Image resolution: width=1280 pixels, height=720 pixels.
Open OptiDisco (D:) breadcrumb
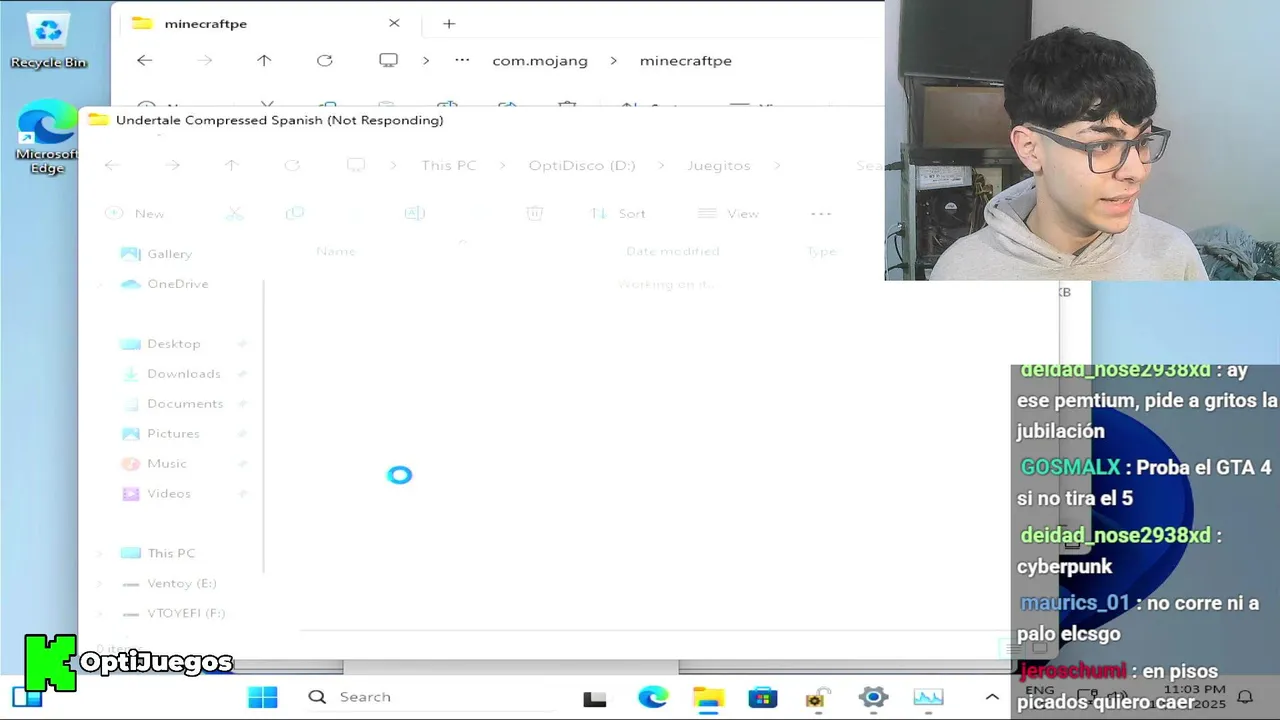coord(582,165)
